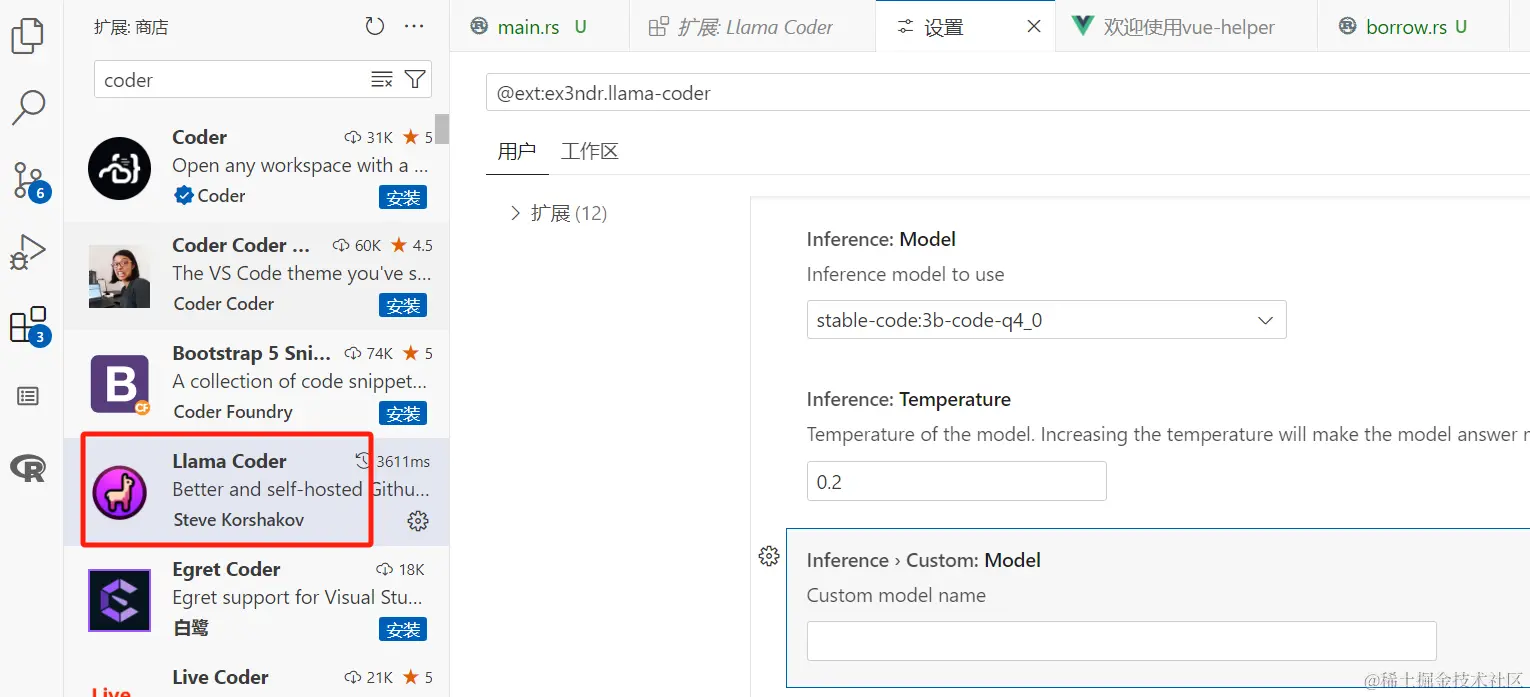The image size is (1530, 697).
Task: Open gear for Inference Custom Model setting
Action: (769, 557)
